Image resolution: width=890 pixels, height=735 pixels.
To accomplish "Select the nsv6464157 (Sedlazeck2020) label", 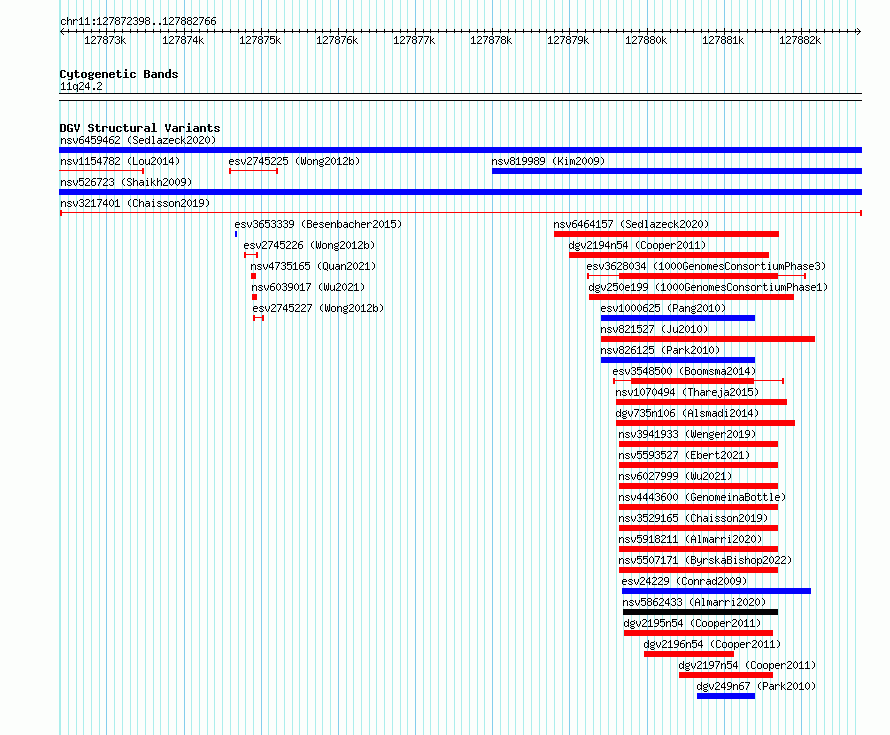I will (631, 224).
